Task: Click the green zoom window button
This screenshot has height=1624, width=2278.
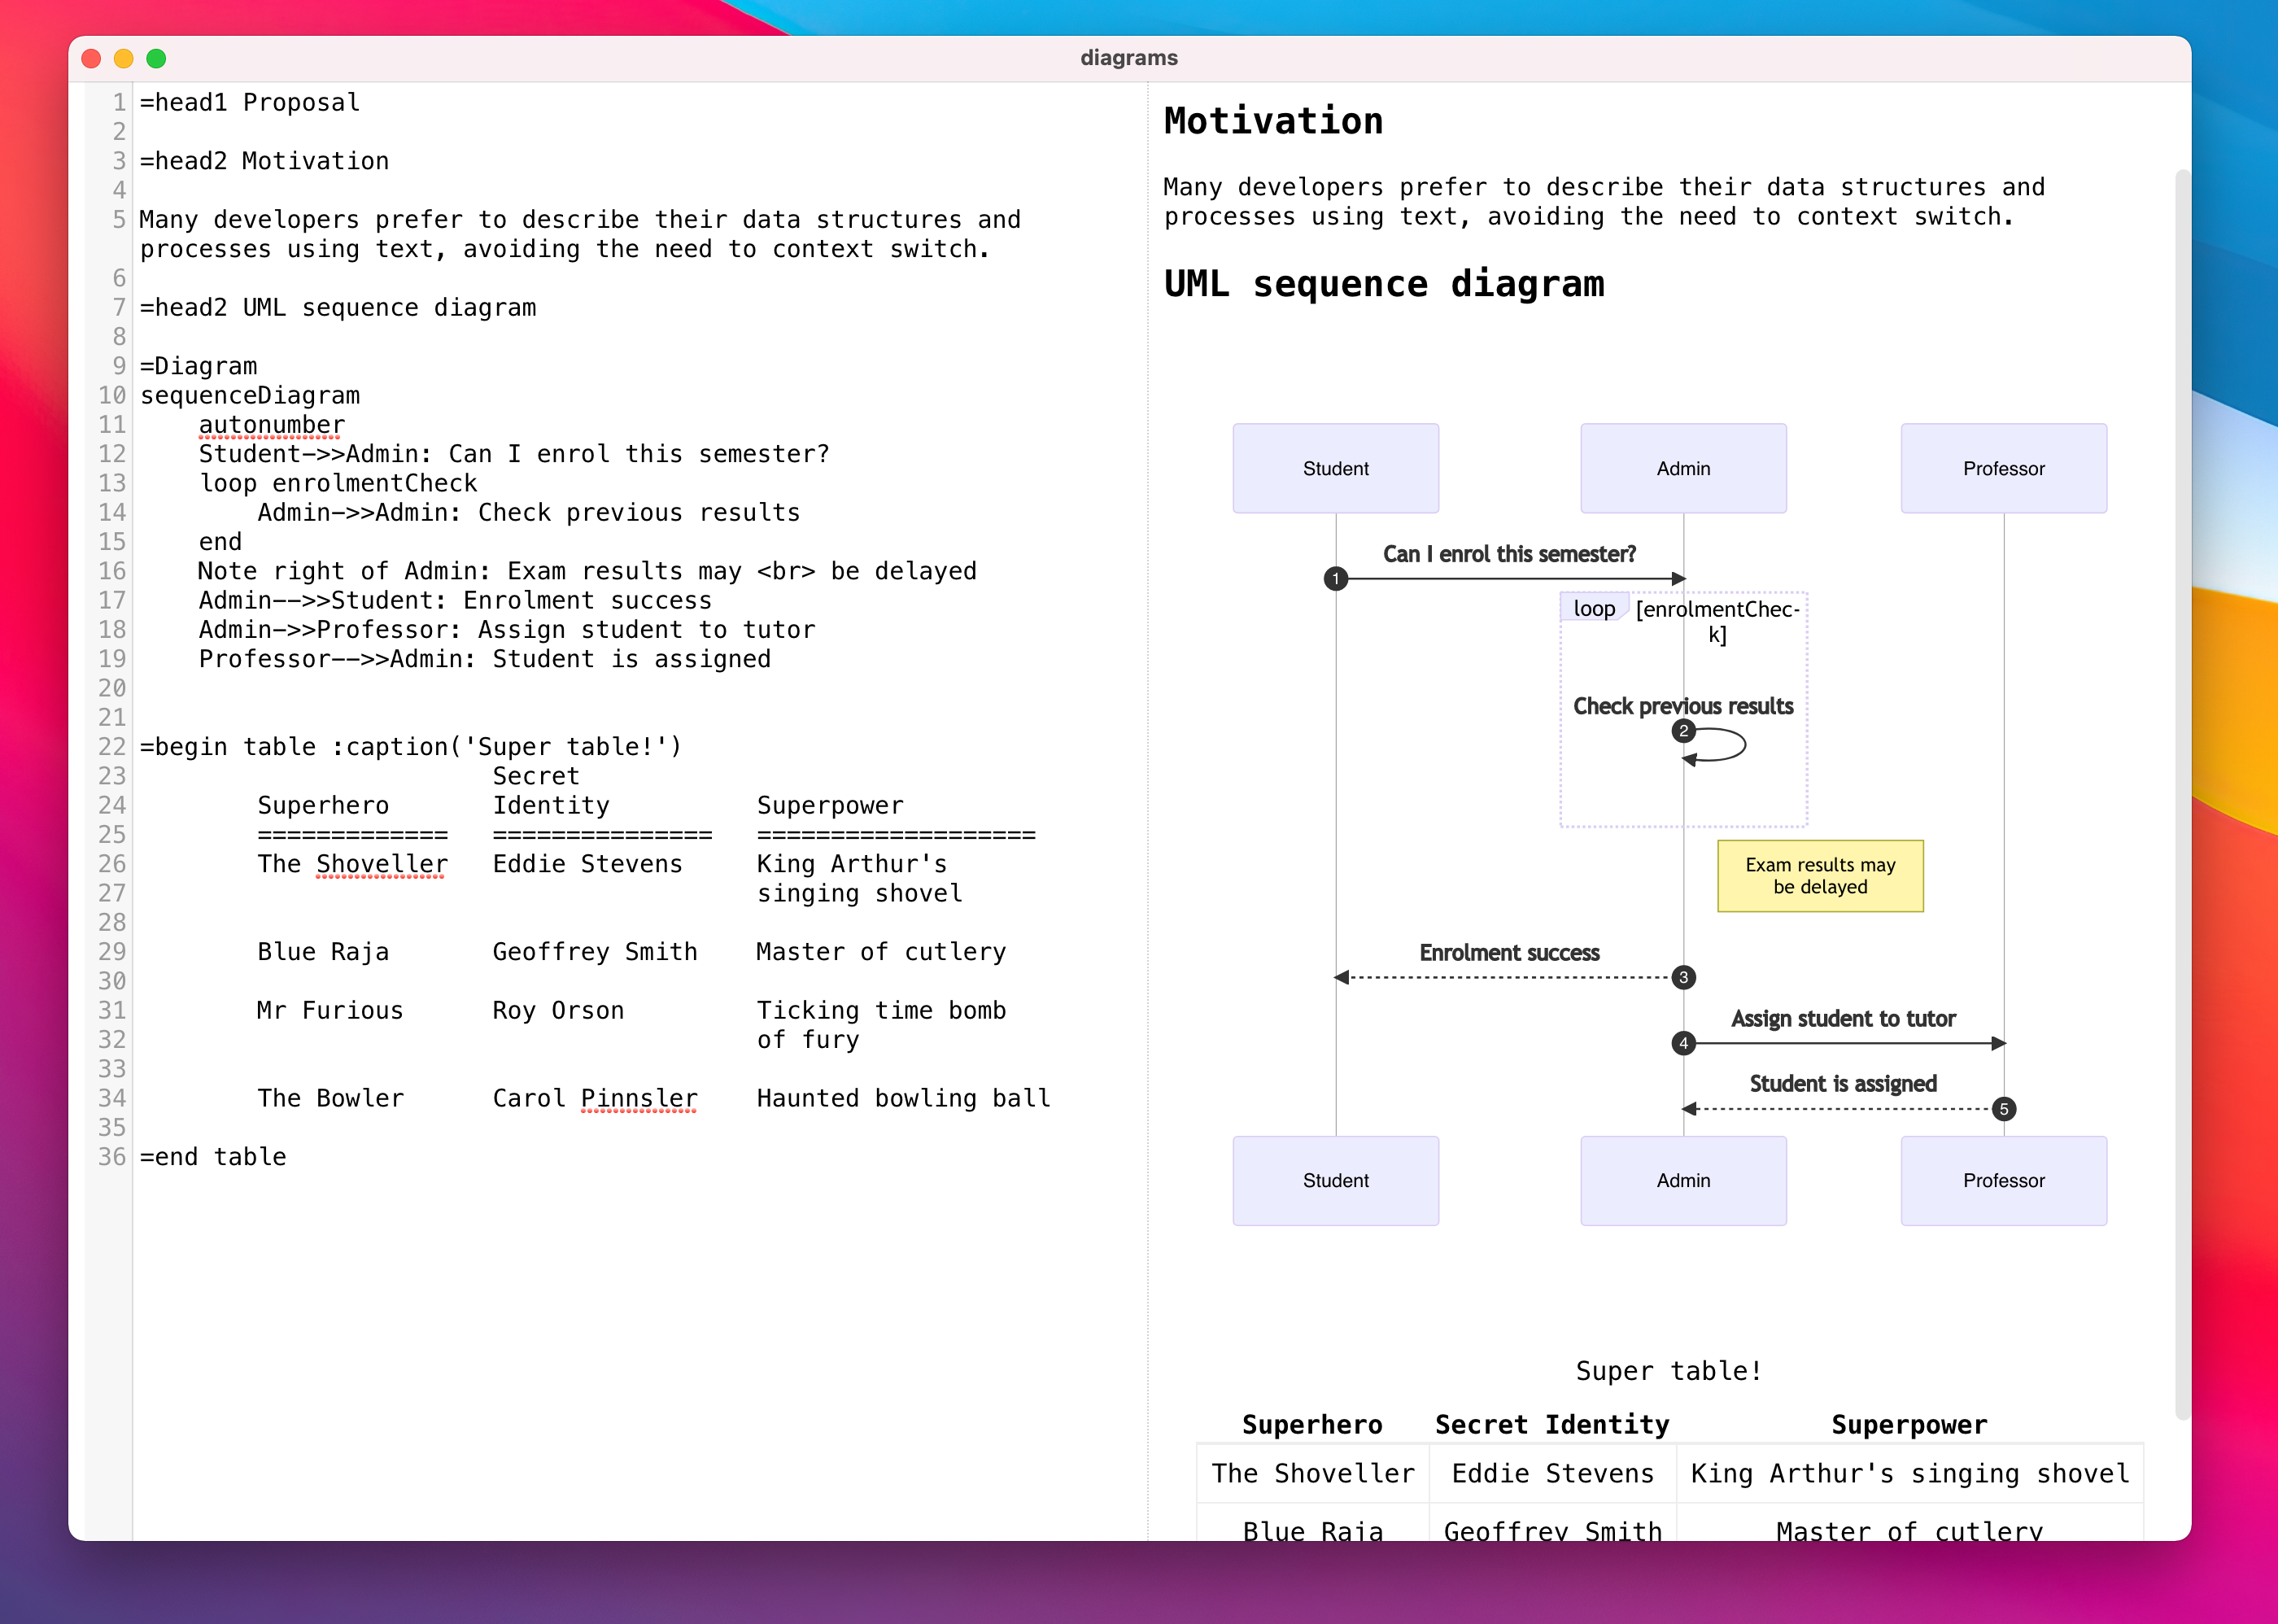Action: (x=156, y=58)
